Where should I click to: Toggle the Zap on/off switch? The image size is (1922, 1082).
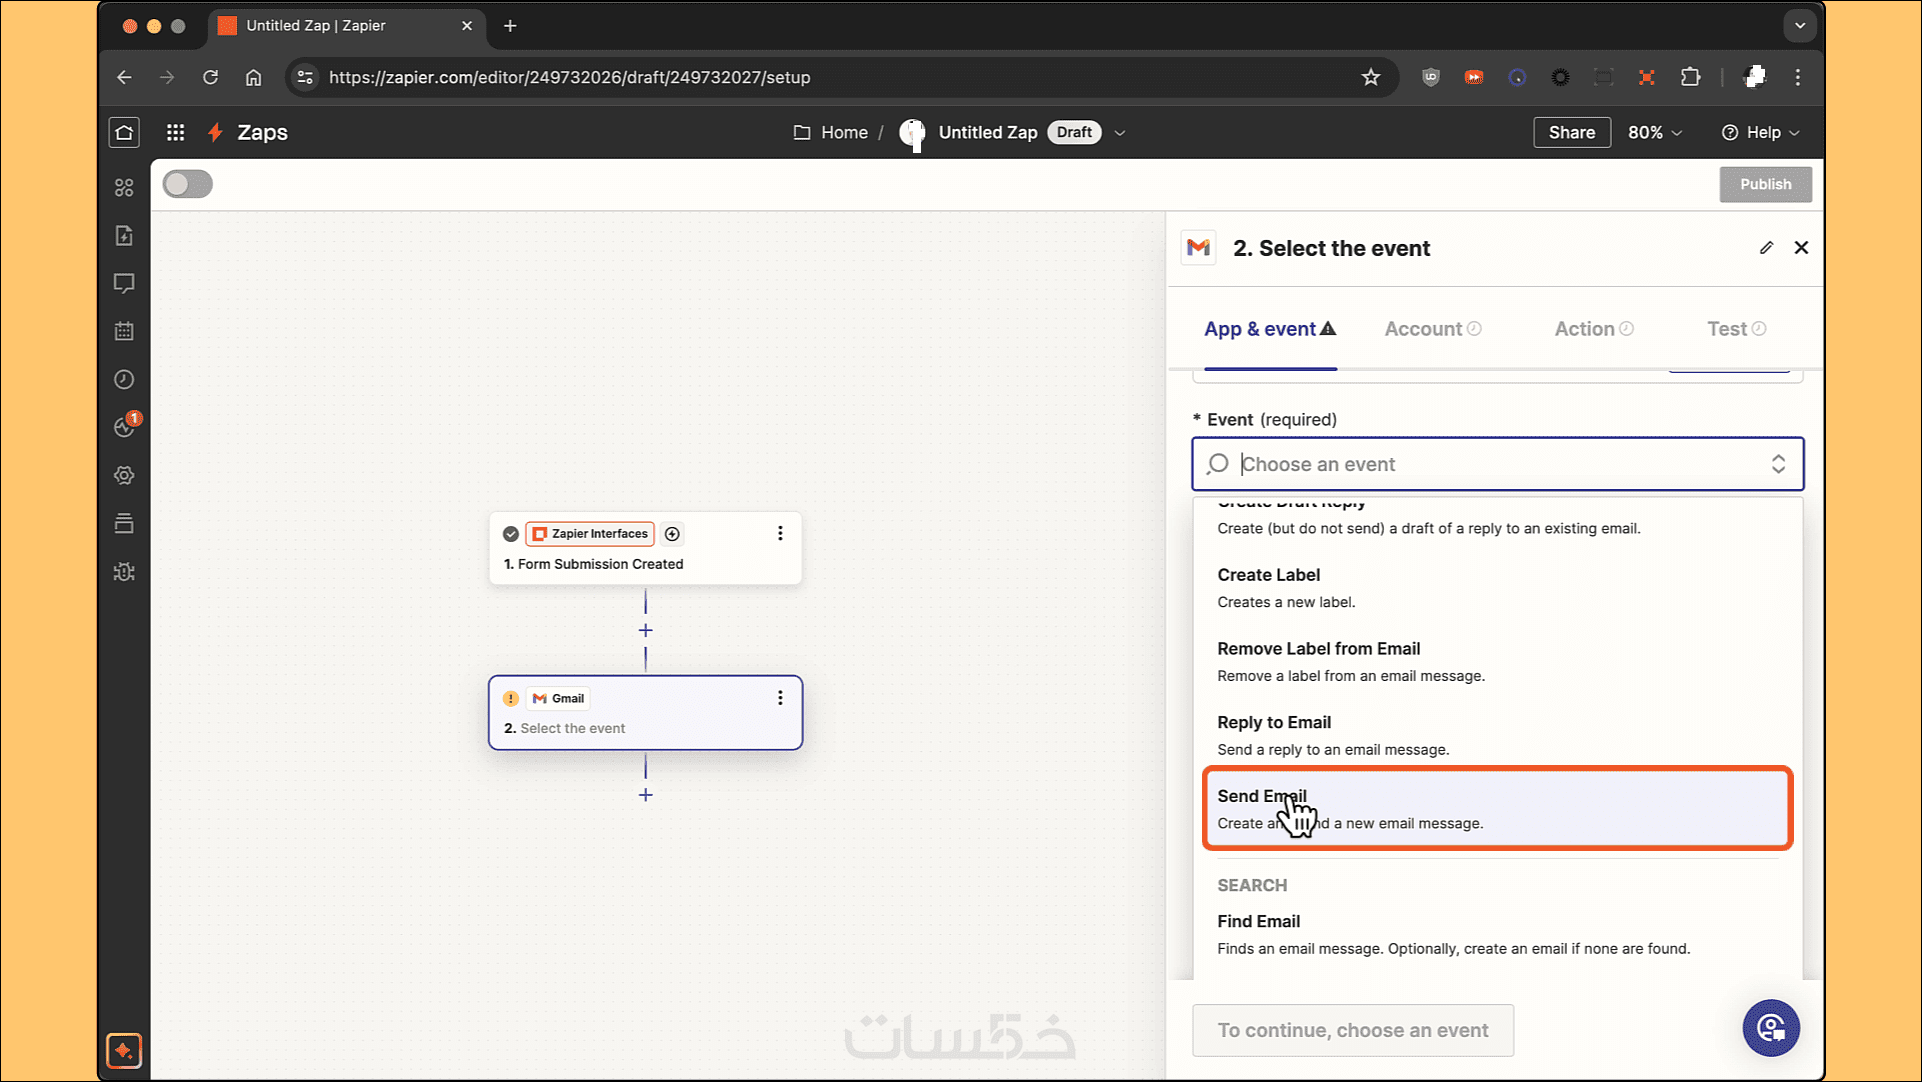187,184
